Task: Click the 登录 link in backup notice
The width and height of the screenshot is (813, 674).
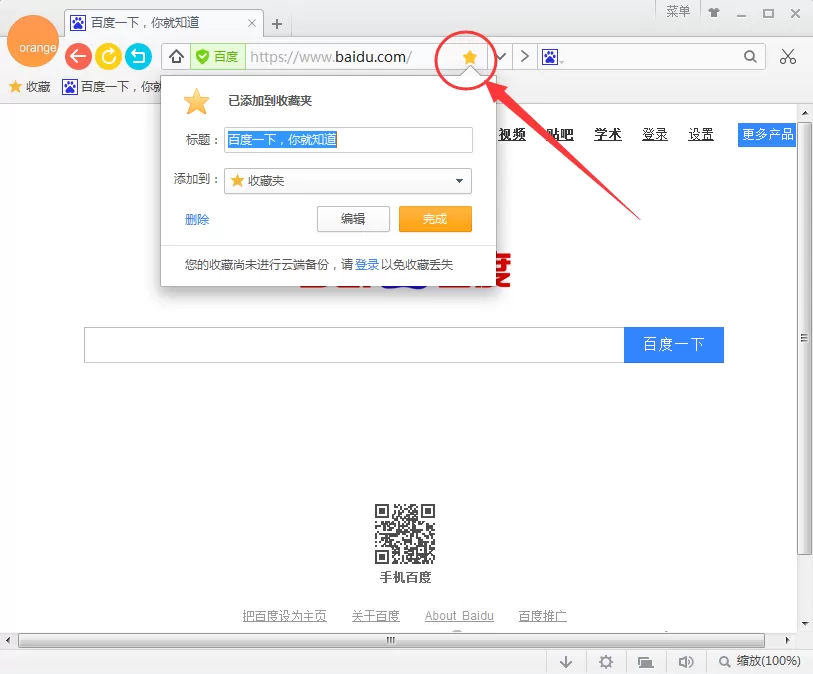Action: tap(367, 265)
